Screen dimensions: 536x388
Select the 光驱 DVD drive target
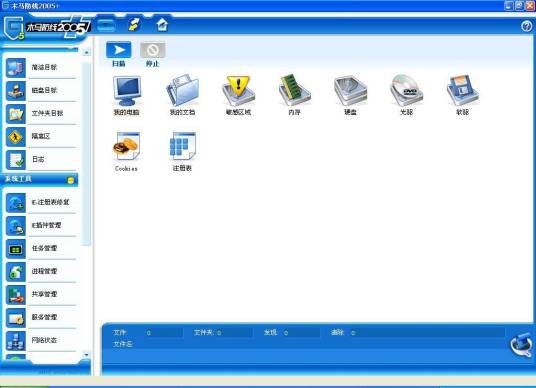pyautogui.click(x=406, y=95)
